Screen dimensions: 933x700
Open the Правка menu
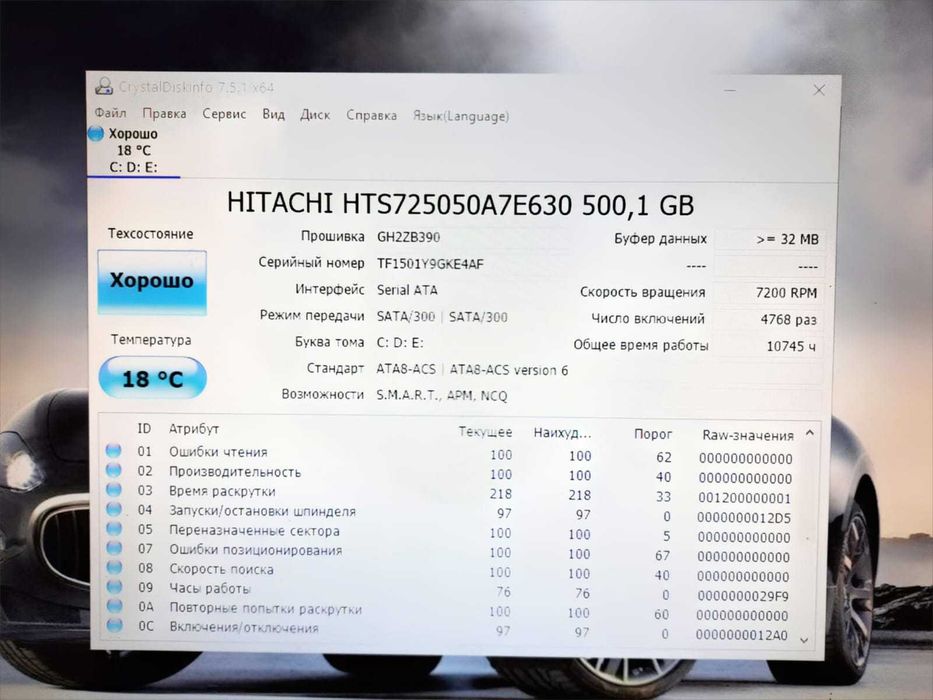click(164, 113)
